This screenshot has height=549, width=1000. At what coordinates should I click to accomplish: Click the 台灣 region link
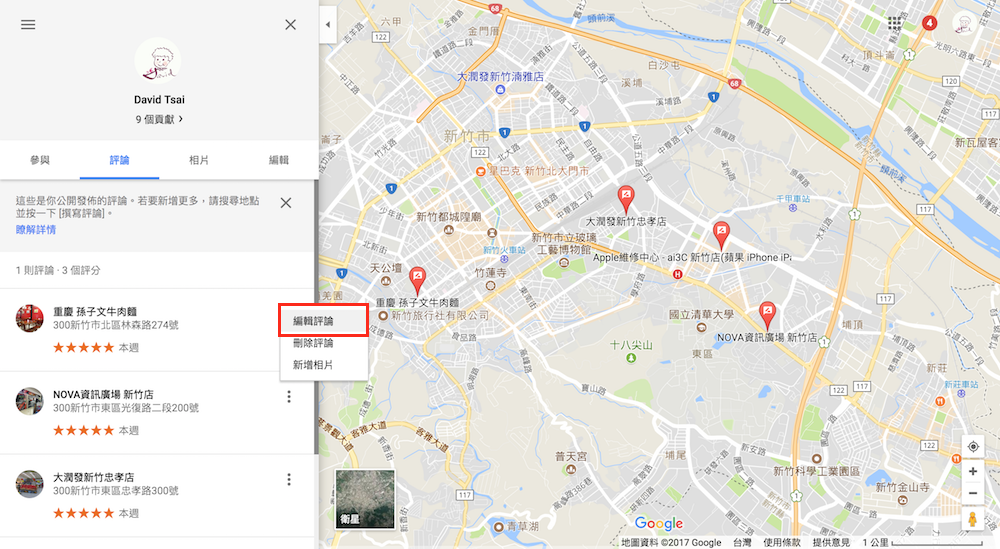pos(742,543)
